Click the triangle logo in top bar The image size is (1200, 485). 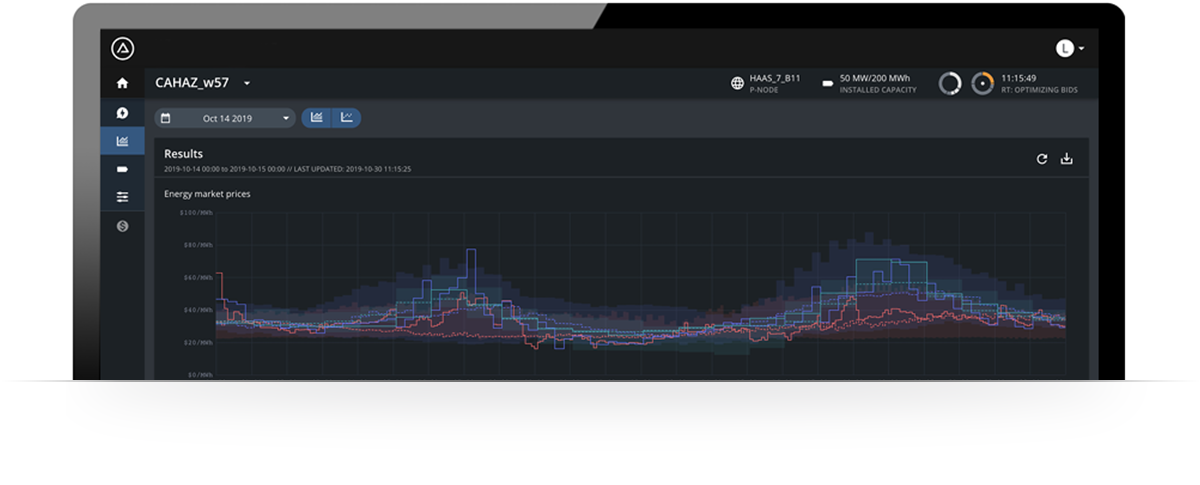click(x=123, y=48)
